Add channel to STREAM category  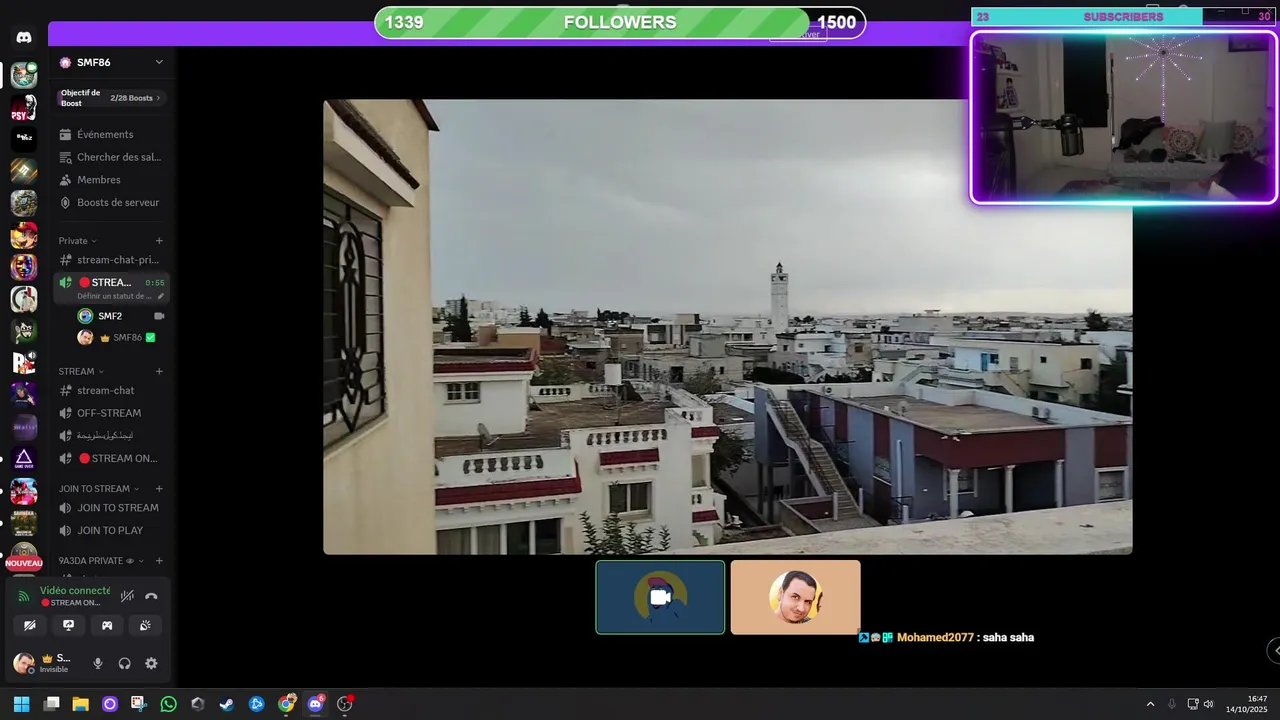pyautogui.click(x=159, y=371)
